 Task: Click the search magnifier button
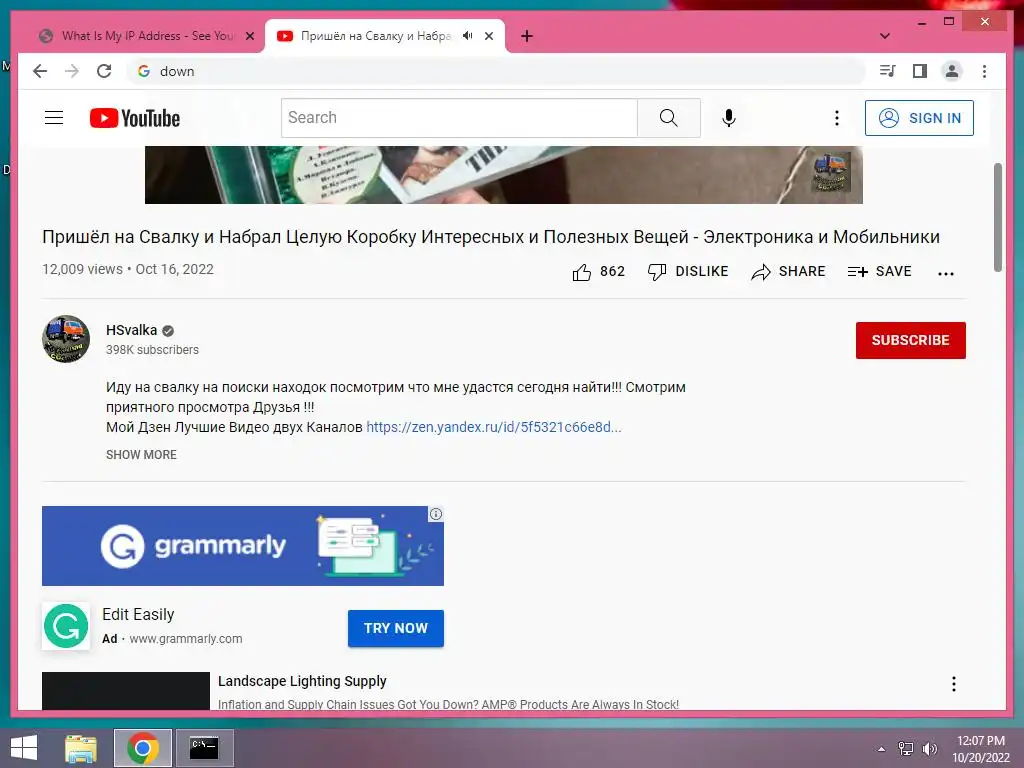coord(669,118)
